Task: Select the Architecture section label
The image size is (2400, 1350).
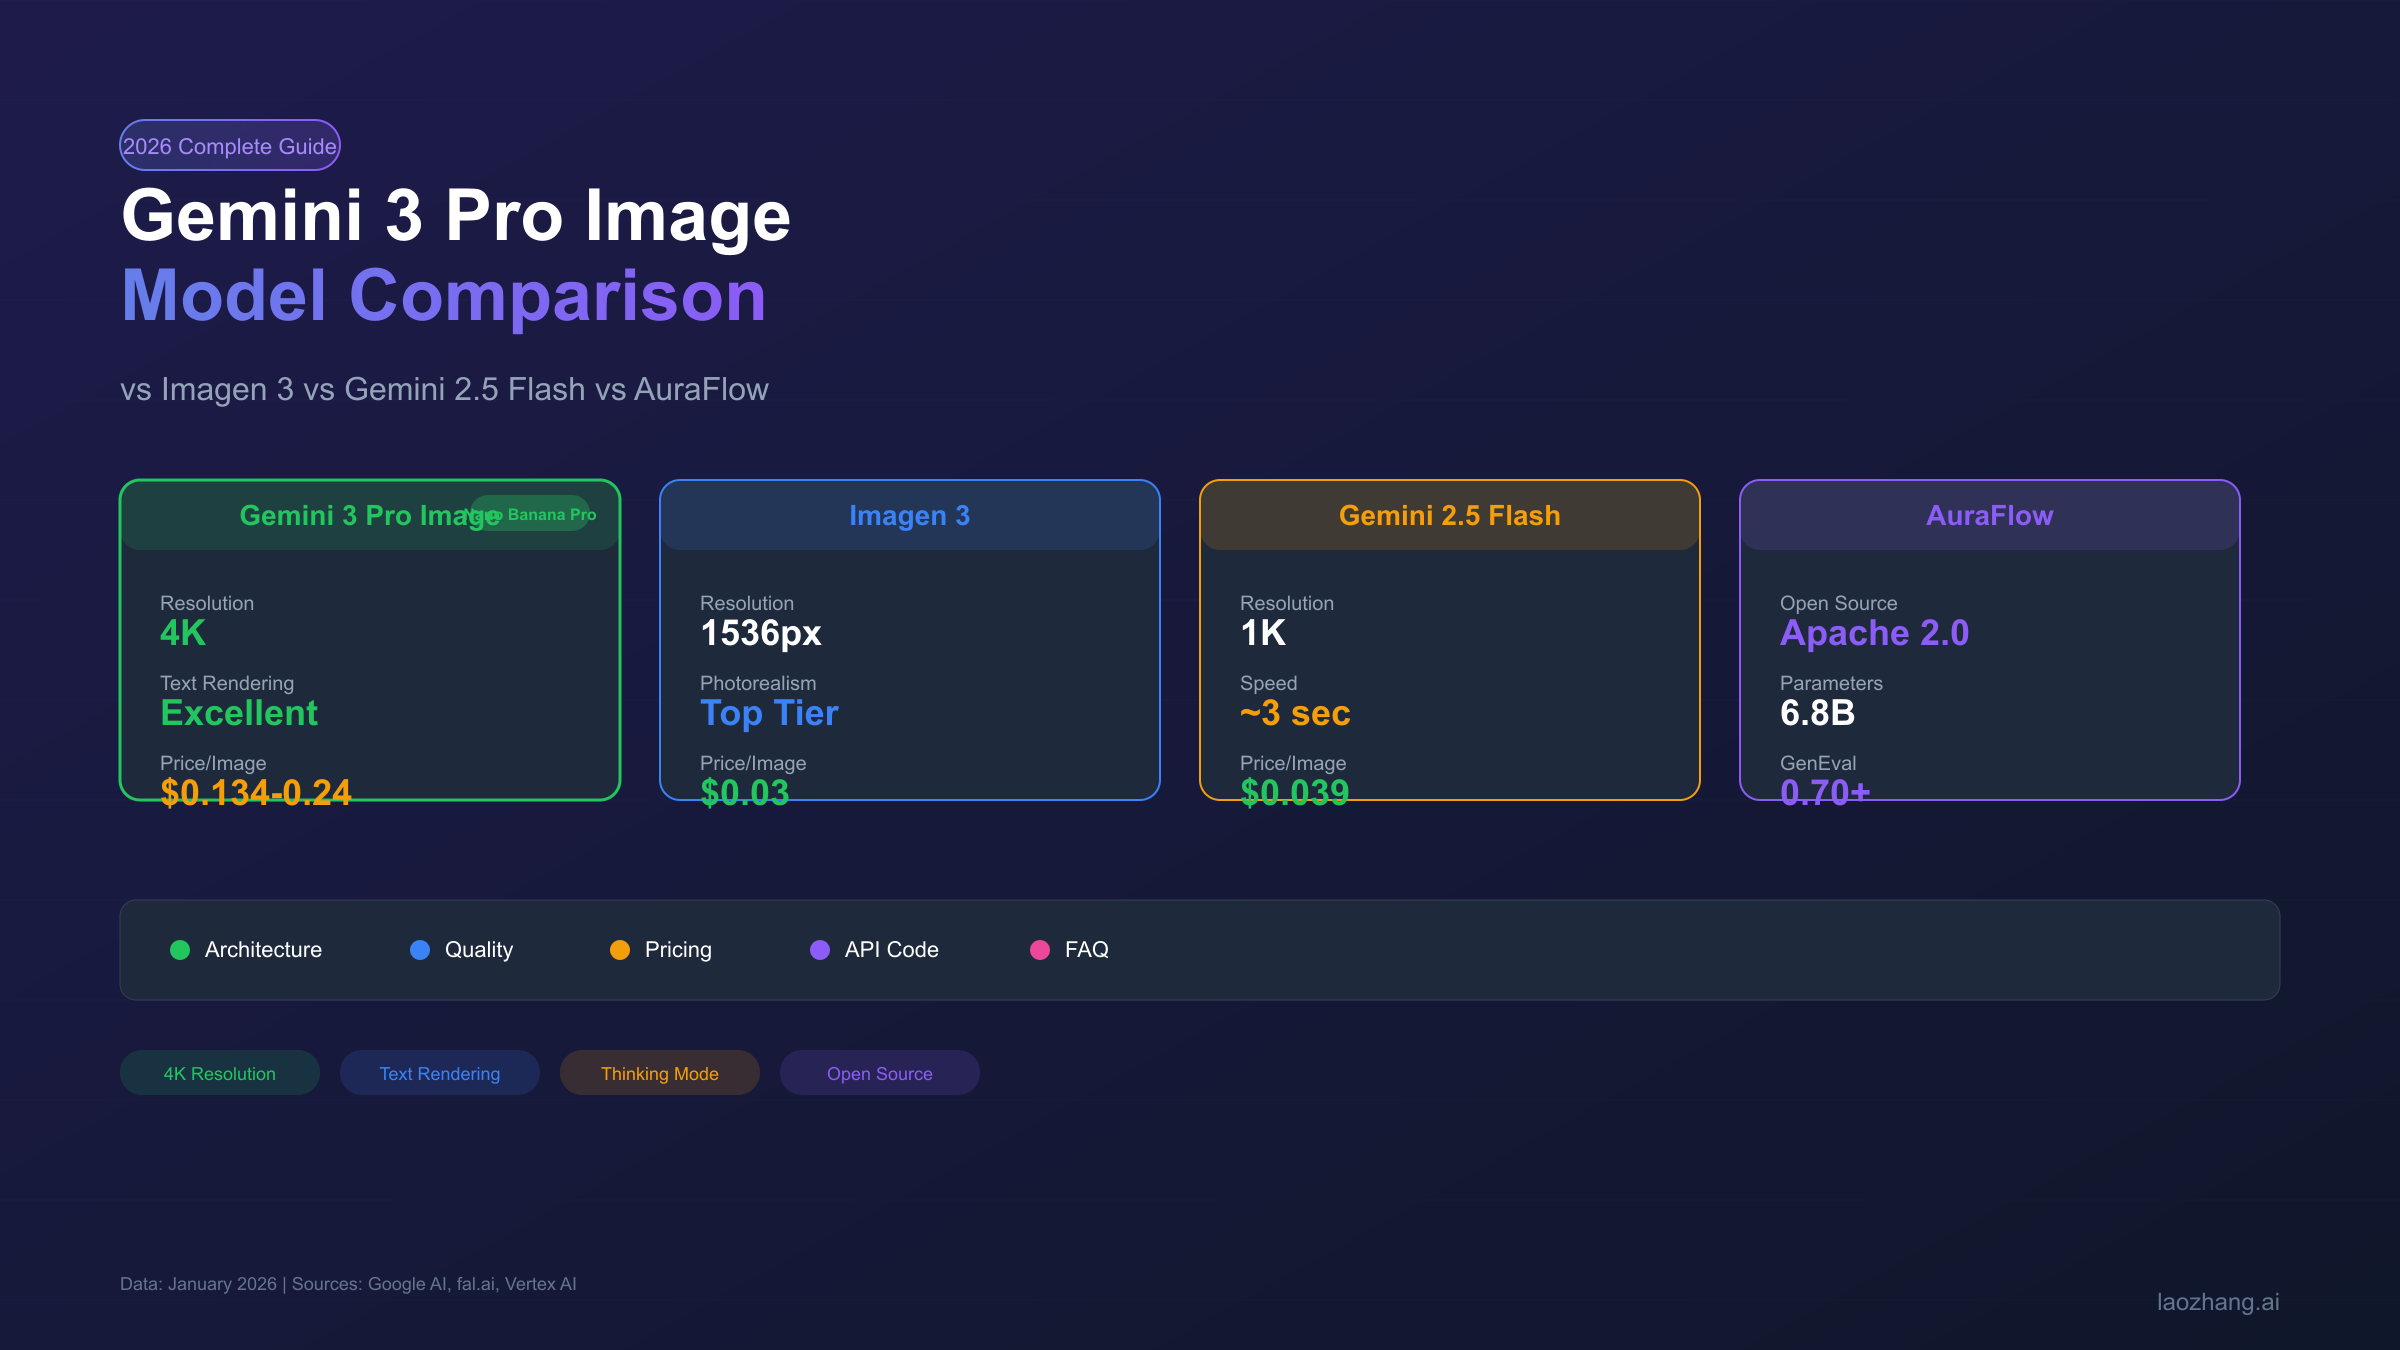Action: tap(263, 950)
